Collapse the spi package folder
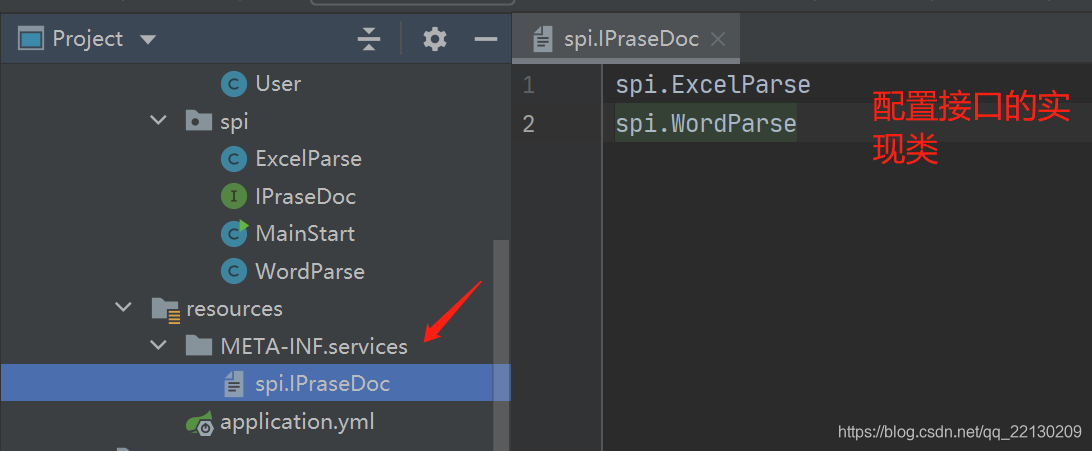Image resolution: width=1092 pixels, height=451 pixels. tap(159, 121)
